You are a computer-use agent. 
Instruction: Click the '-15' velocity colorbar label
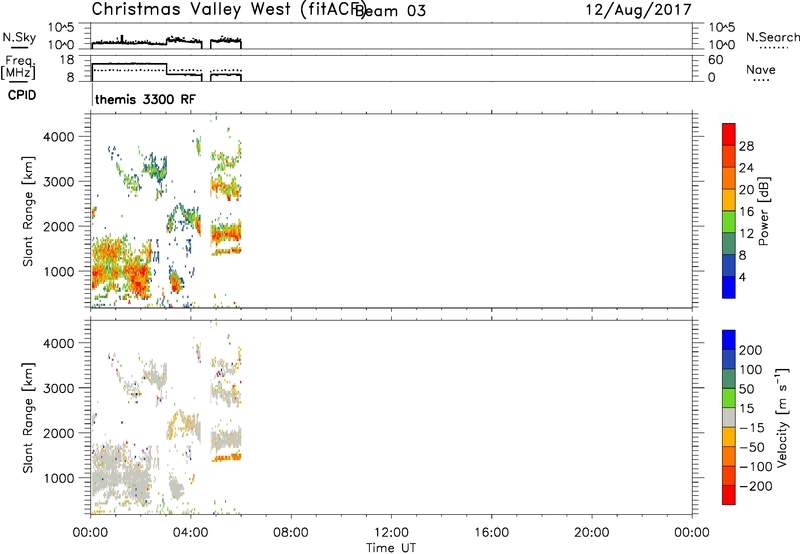pyautogui.click(x=752, y=428)
